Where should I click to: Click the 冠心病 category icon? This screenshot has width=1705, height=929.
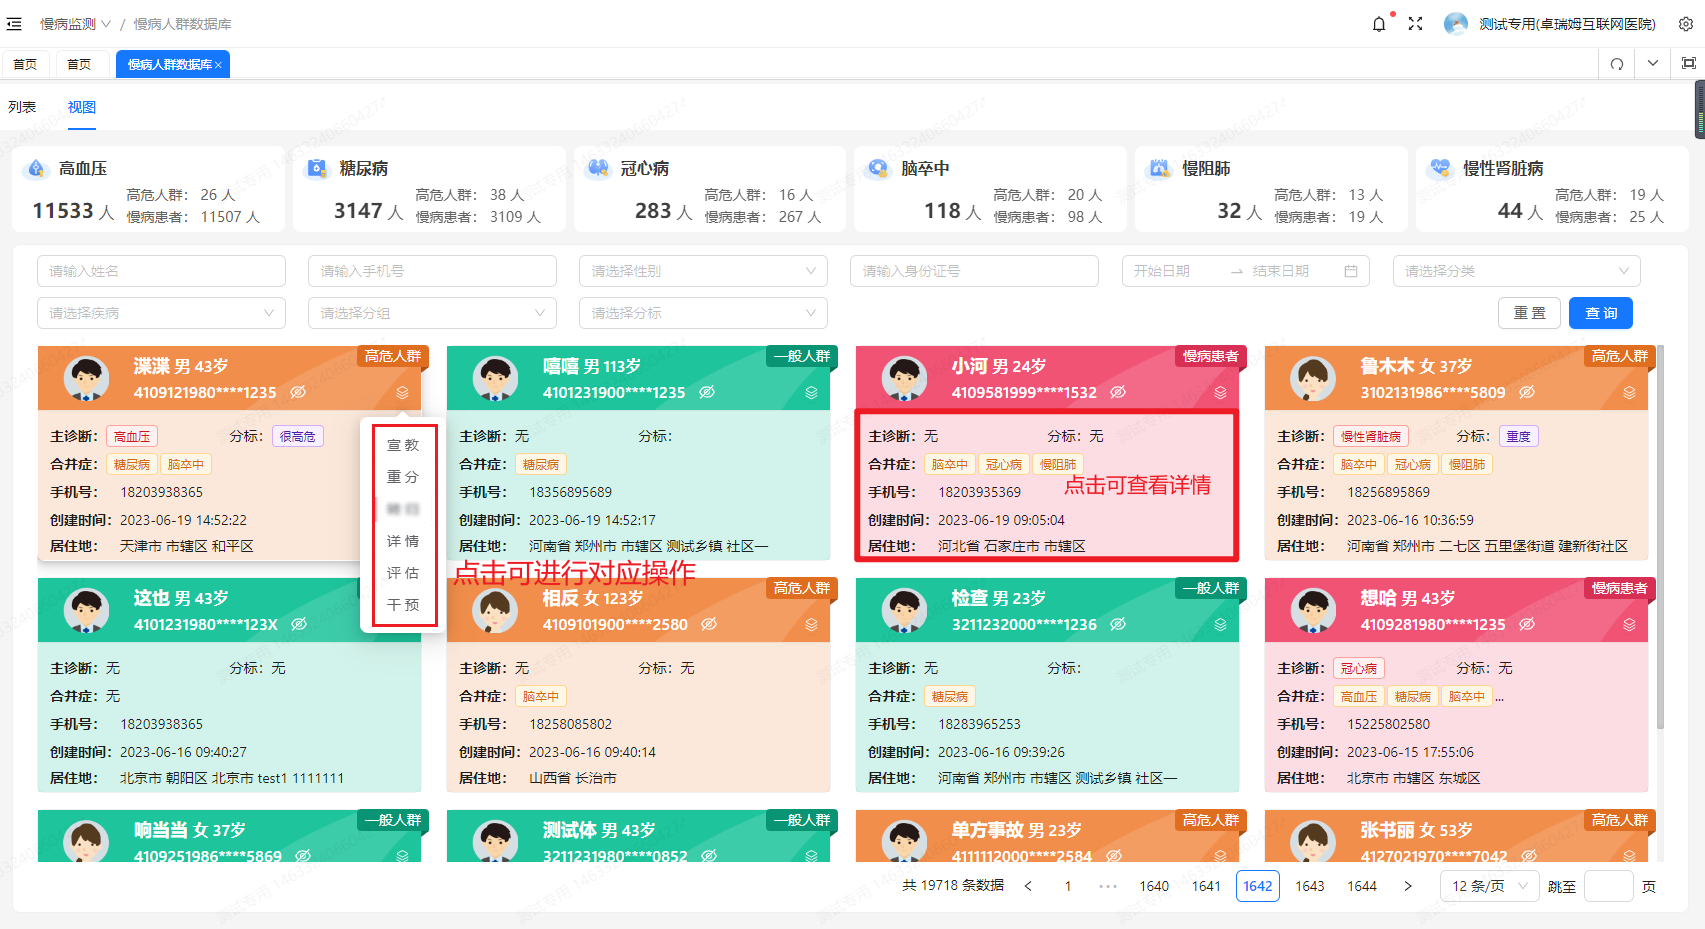[x=598, y=168]
